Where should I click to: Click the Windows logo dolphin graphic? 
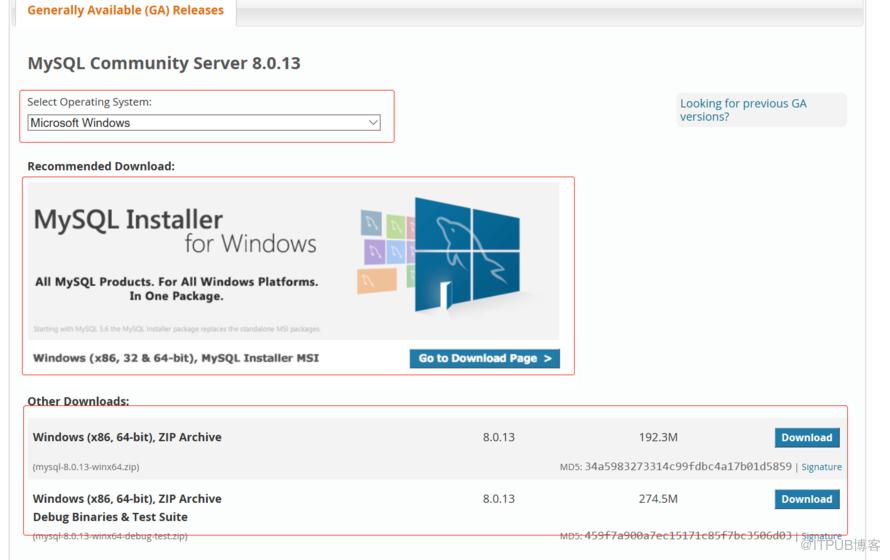(x=467, y=254)
